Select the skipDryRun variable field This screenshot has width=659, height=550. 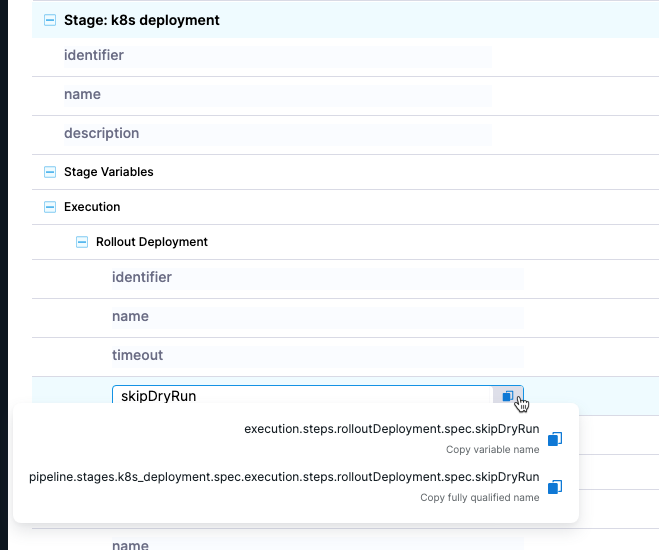pos(300,396)
